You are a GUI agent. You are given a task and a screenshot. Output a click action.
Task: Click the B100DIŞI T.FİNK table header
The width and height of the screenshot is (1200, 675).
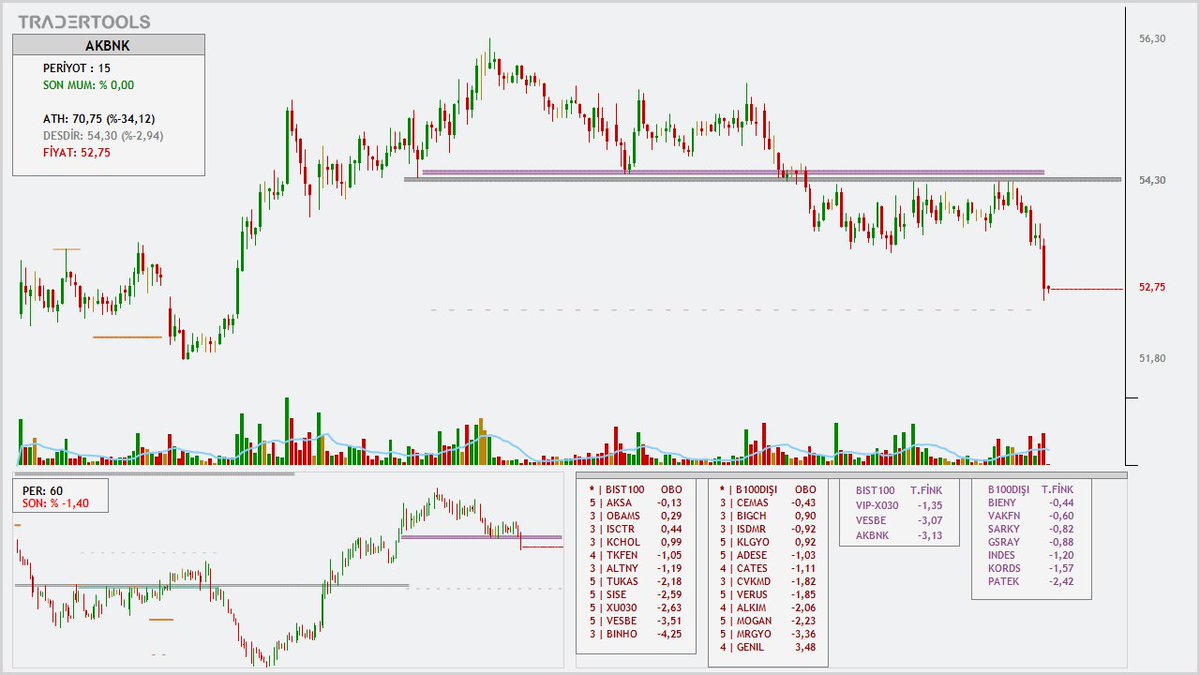coord(1030,490)
